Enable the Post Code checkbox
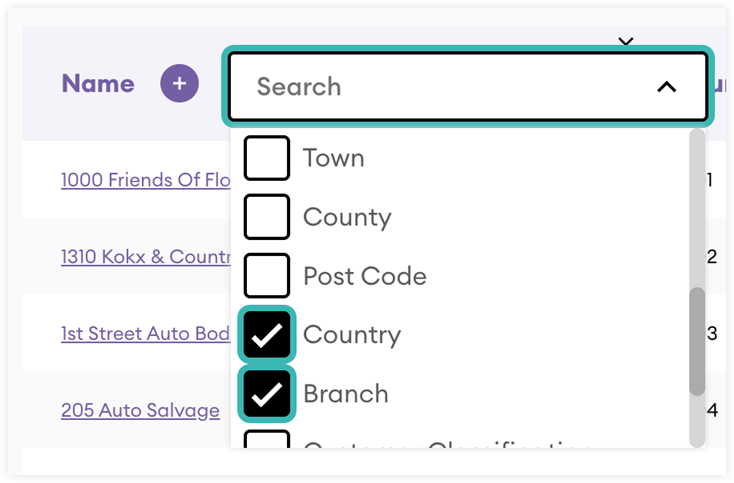The width and height of the screenshot is (734, 483). (x=267, y=276)
